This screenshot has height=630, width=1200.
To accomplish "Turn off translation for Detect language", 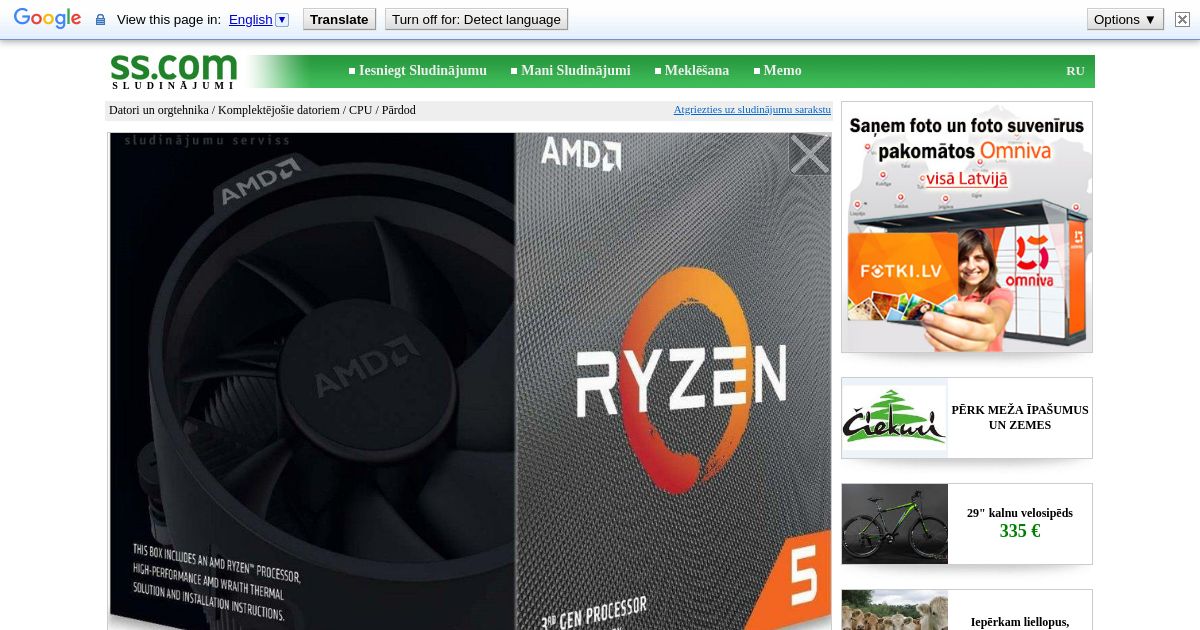I will pos(476,19).
